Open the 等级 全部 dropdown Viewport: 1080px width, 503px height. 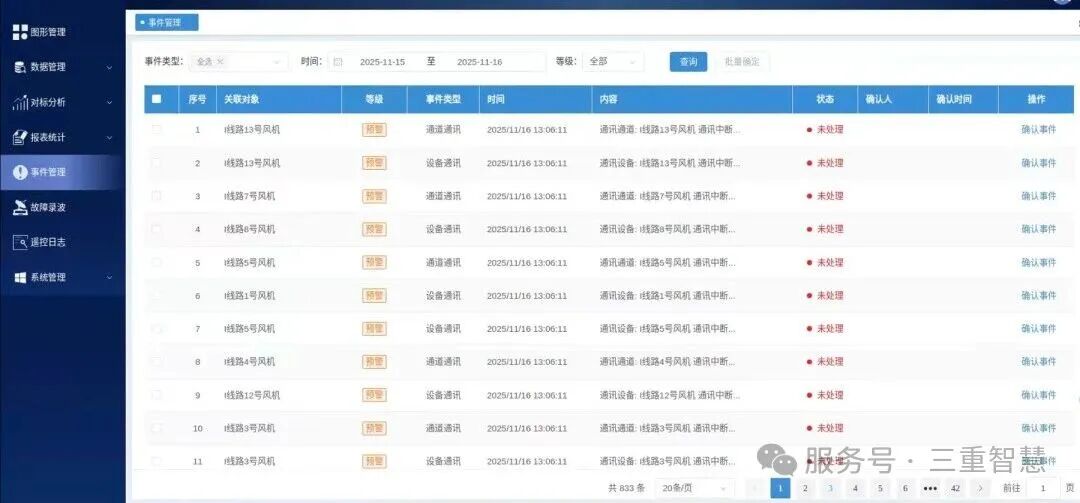[x=613, y=61]
